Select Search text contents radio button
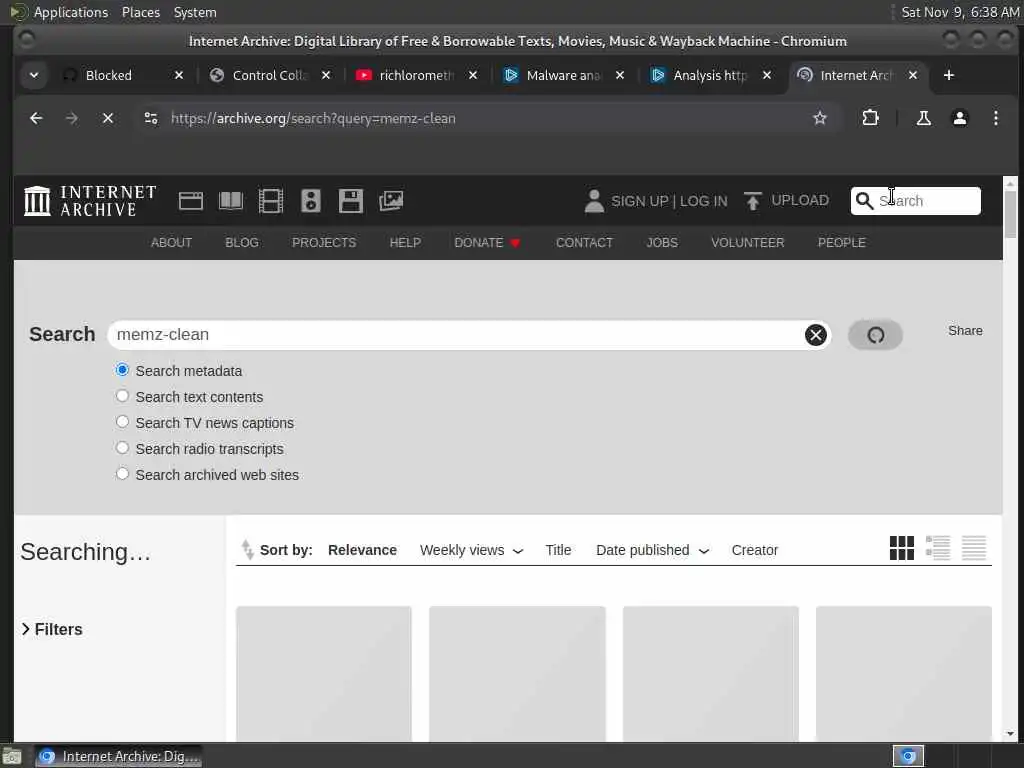This screenshot has width=1024, height=768. pos(122,396)
